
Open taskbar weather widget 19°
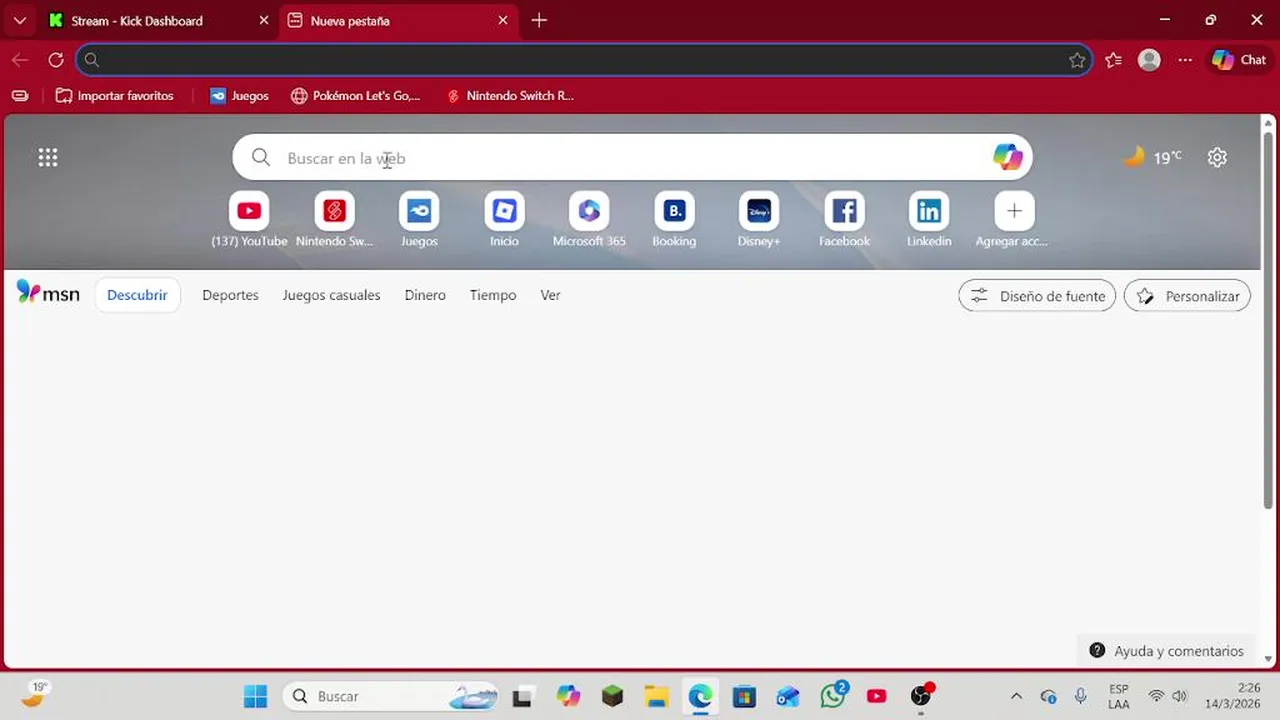click(35, 694)
